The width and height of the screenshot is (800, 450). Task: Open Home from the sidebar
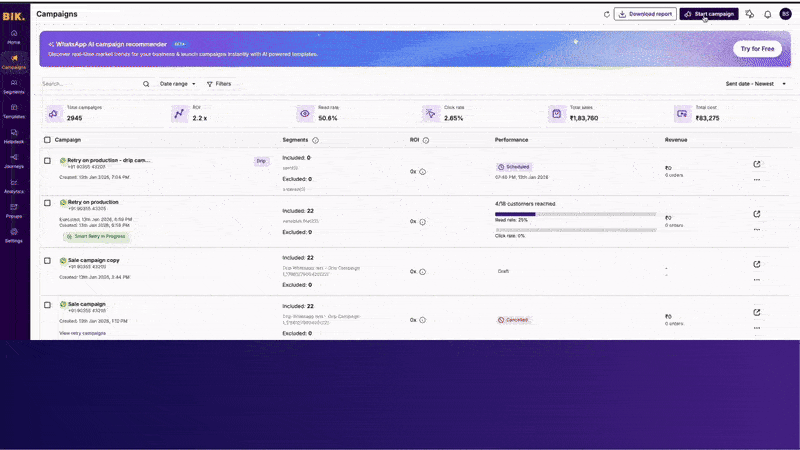pyautogui.click(x=14, y=37)
